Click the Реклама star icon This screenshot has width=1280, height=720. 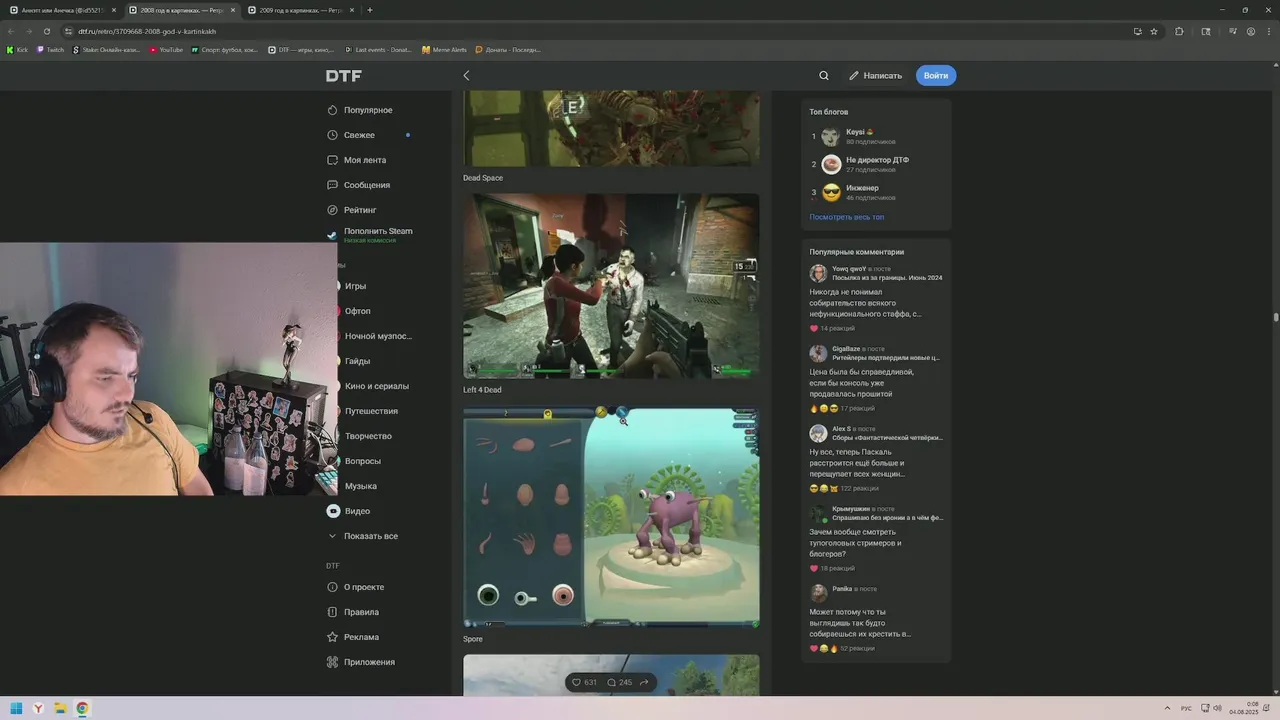(333, 637)
